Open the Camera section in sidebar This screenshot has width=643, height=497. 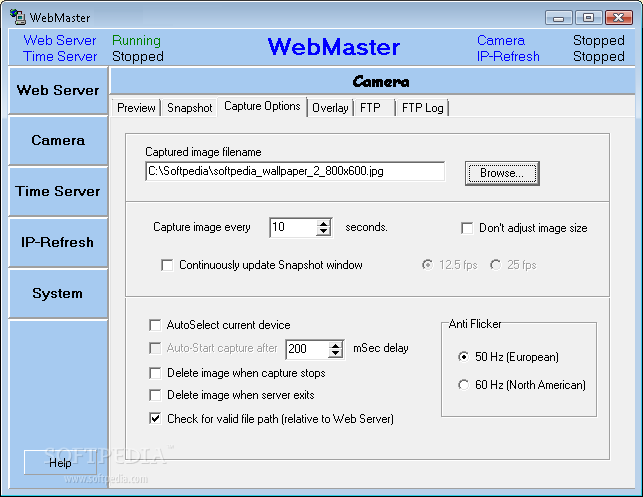coord(58,141)
